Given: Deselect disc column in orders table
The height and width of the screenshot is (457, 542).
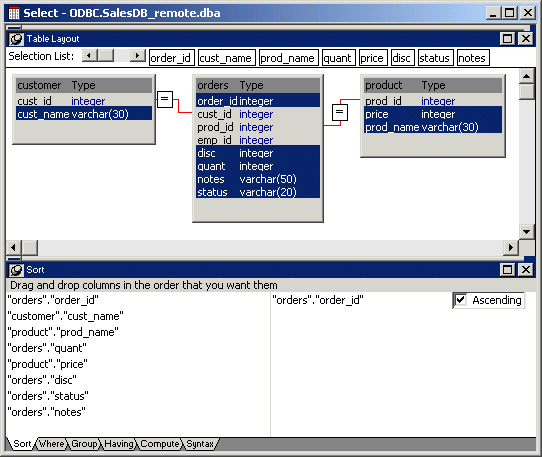Looking at the screenshot, I should 258,153.
